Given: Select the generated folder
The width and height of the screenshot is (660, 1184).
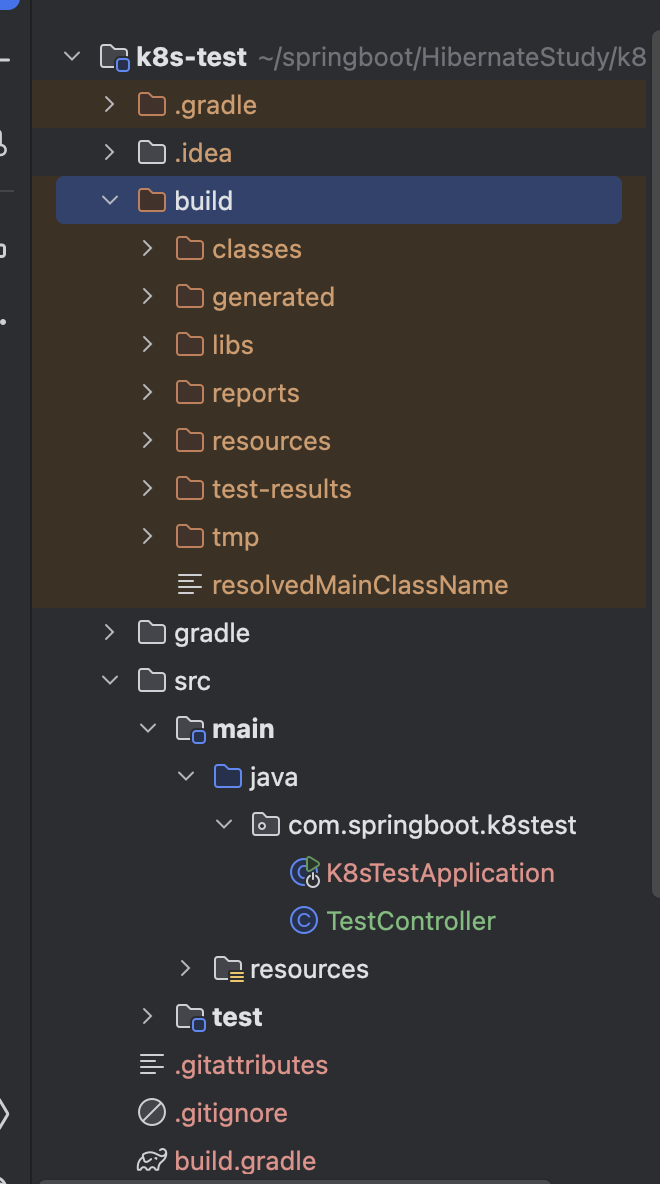Looking at the screenshot, I should [273, 297].
